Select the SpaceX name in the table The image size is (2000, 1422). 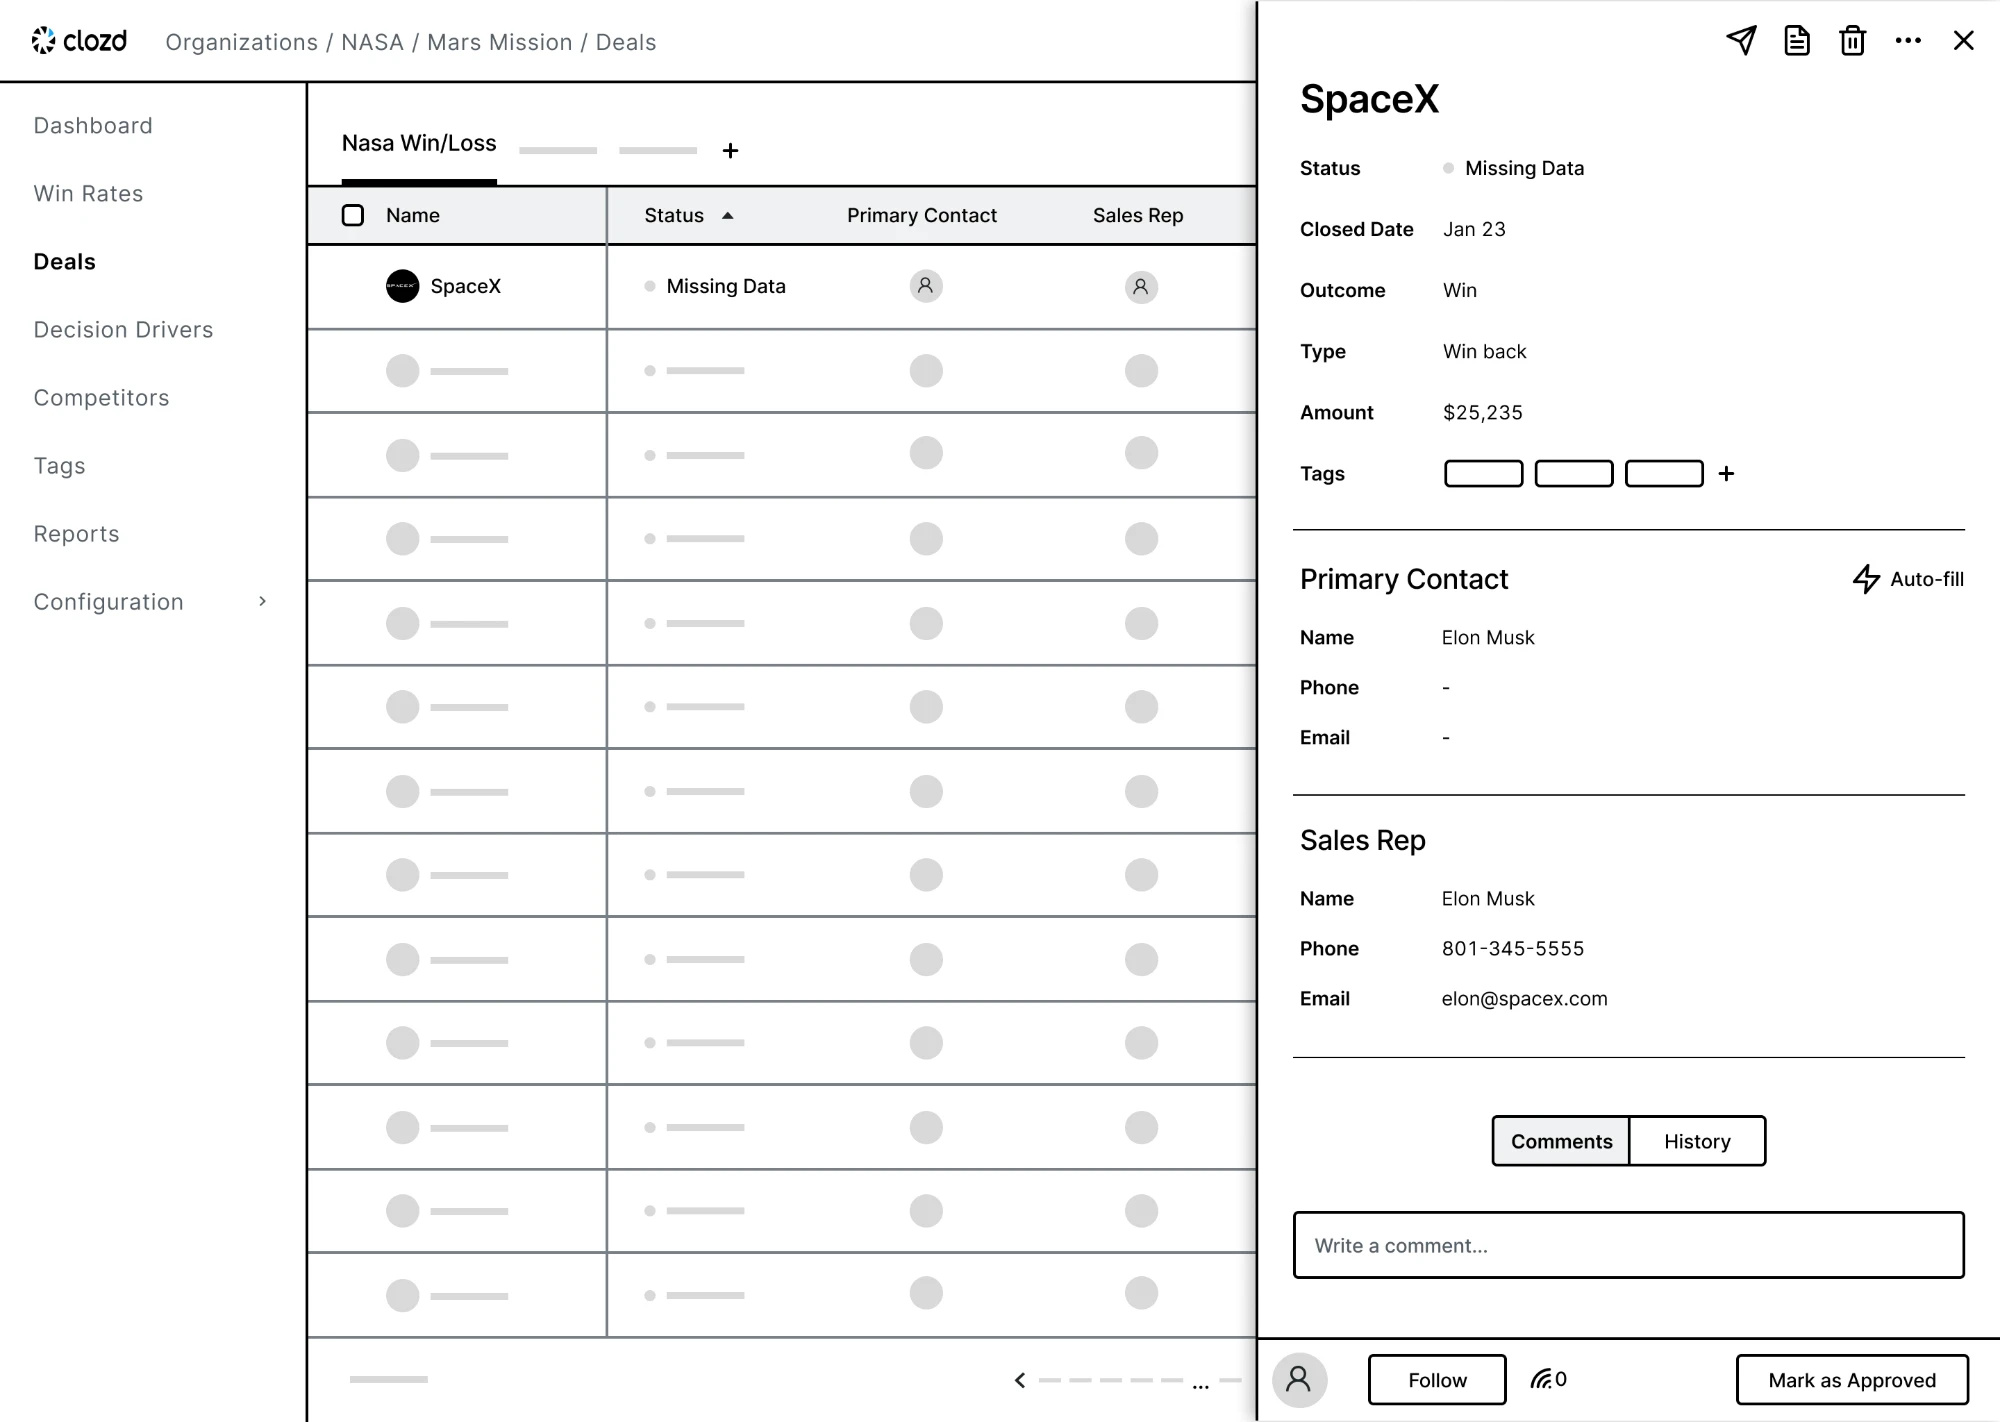tap(465, 286)
